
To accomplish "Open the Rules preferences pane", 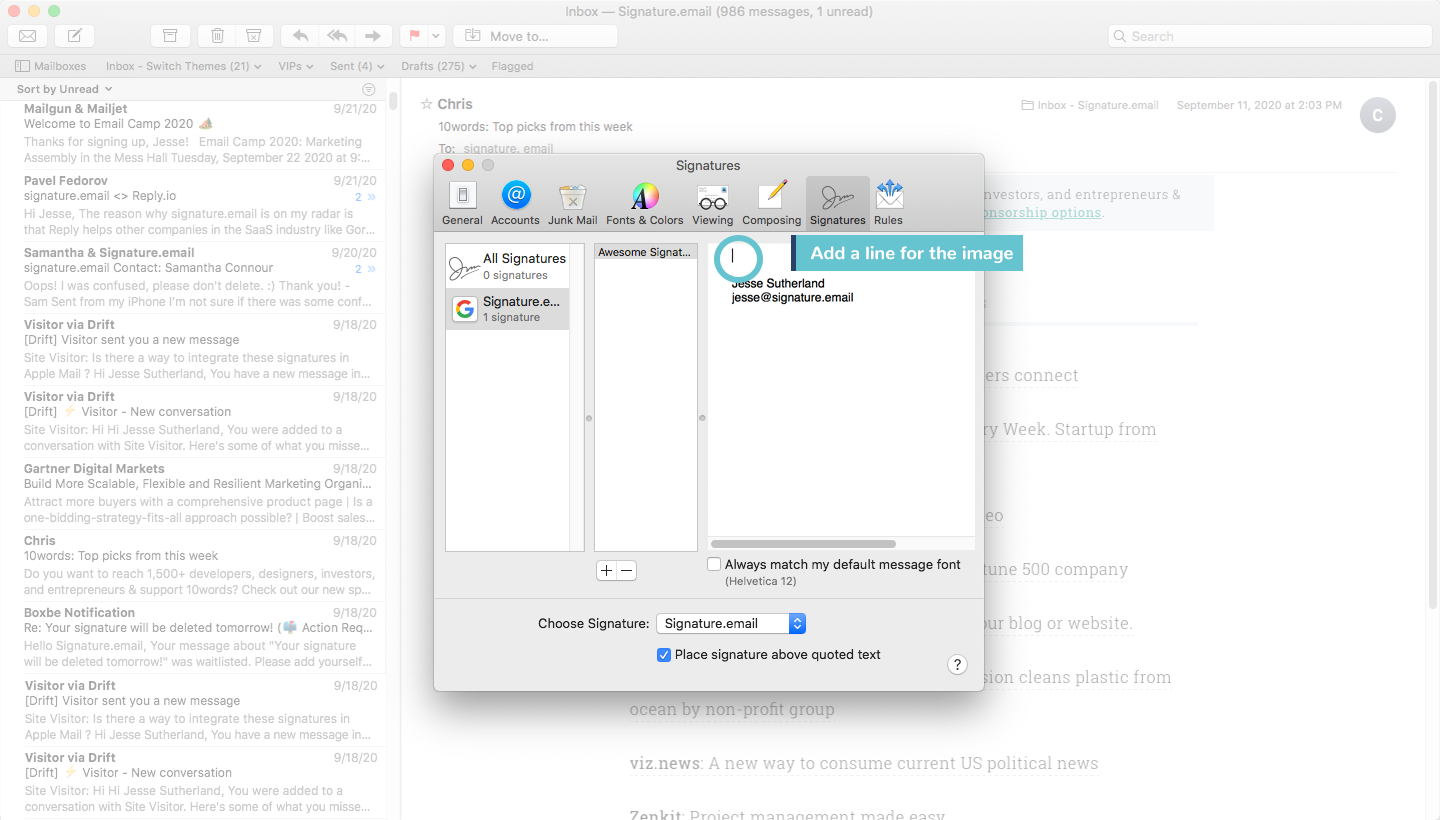I will click(x=888, y=200).
